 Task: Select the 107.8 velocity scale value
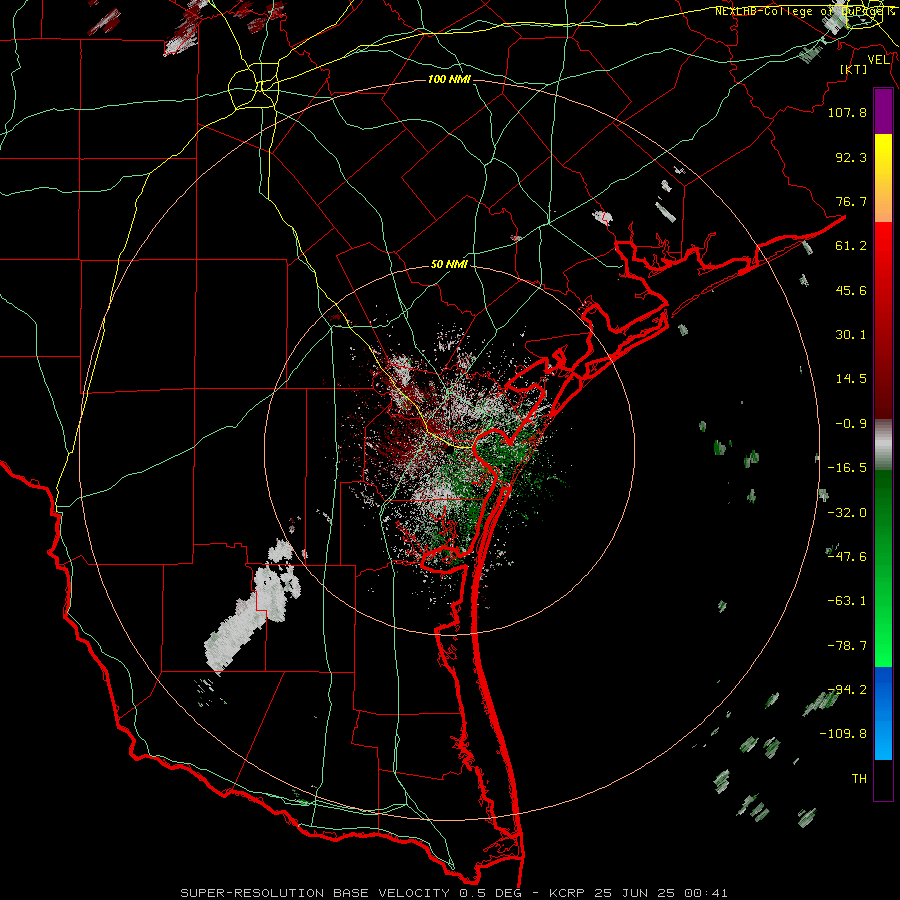(847, 112)
